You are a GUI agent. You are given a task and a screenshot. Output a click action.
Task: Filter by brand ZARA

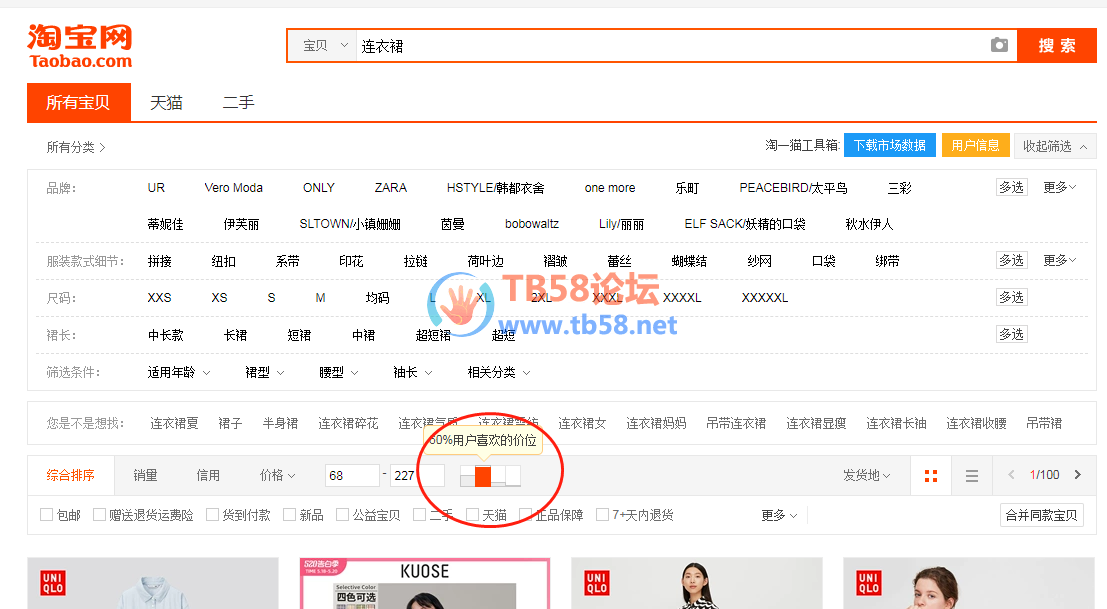tap(390, 188)
